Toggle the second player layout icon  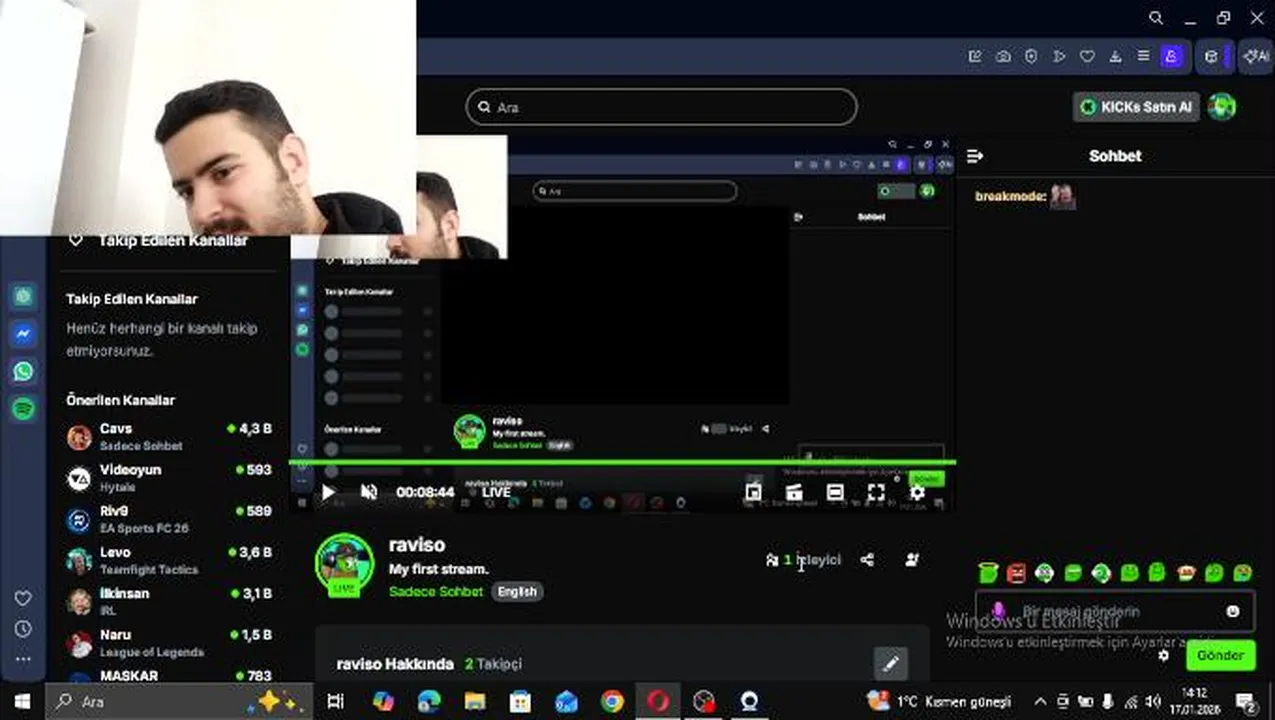click(x=794, y=492)
